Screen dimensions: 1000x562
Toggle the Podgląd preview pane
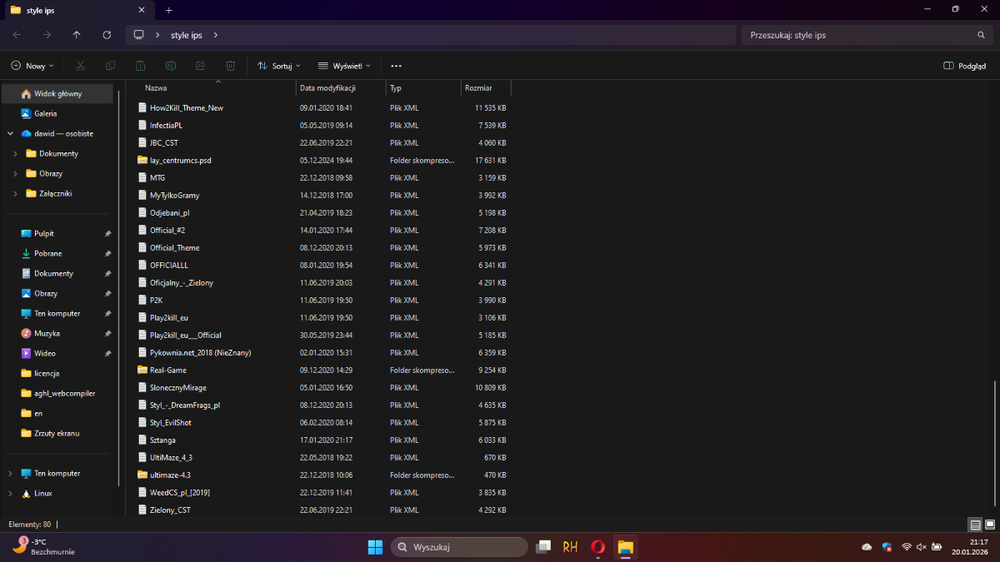964,66
